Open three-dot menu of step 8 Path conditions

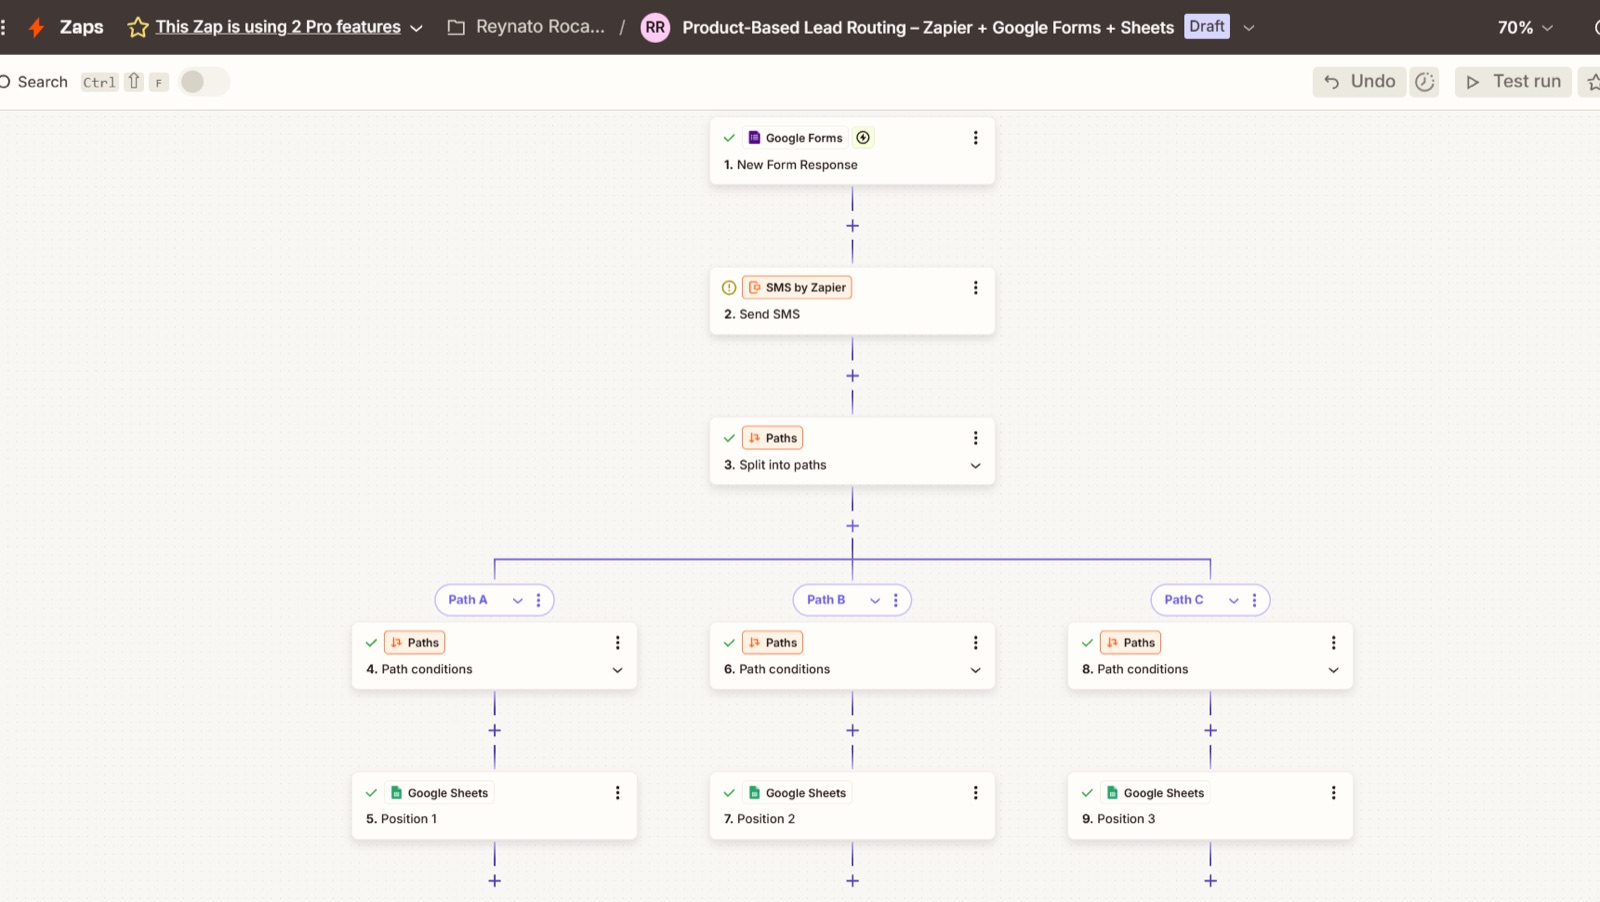[1333, 643]
